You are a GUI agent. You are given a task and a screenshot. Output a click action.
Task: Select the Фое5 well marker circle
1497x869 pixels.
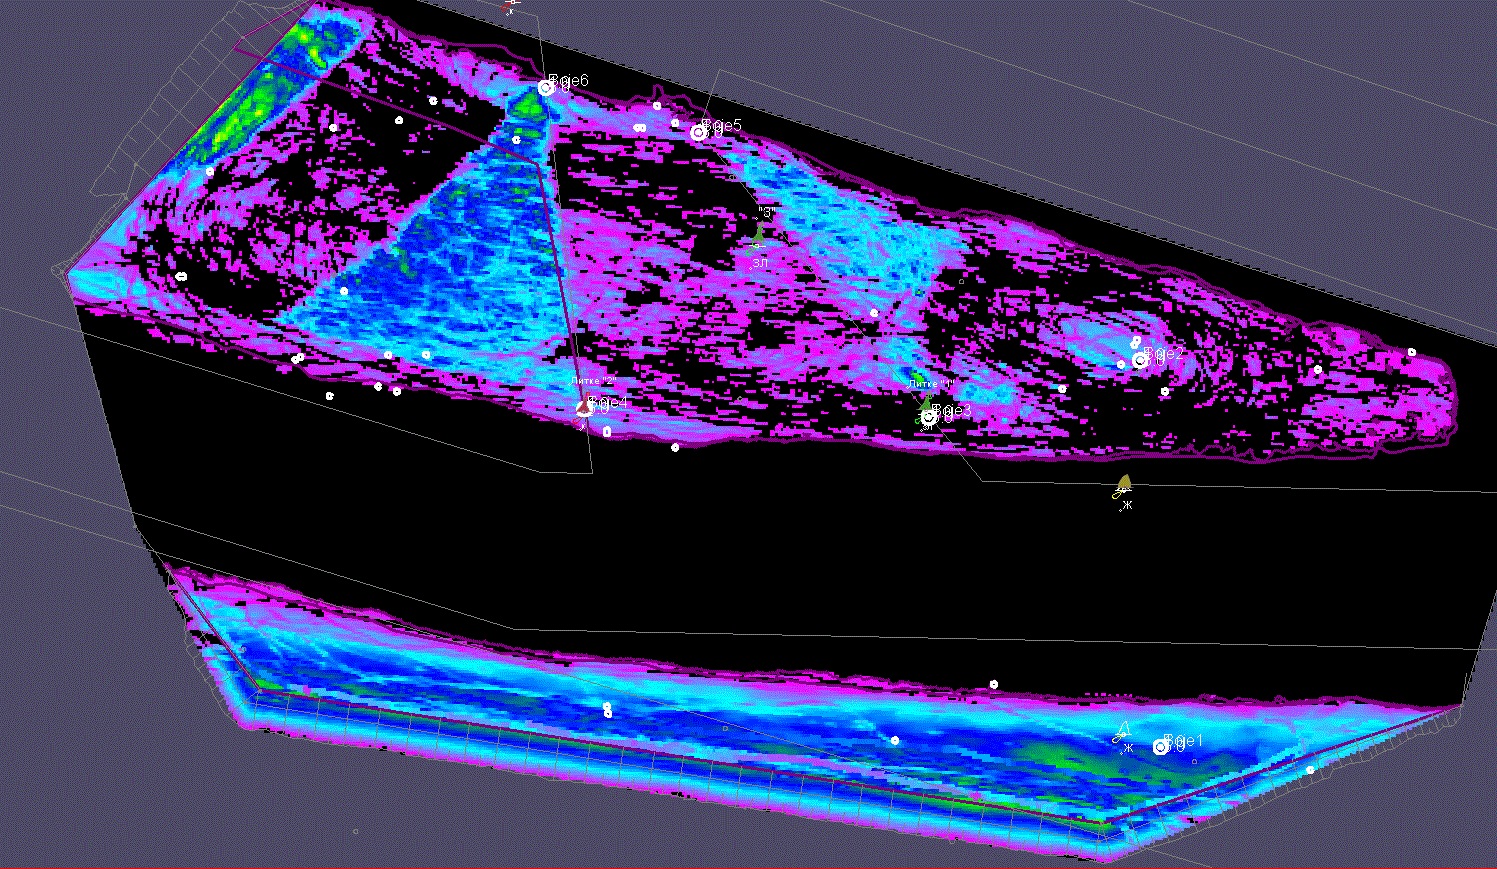pos(699,132)
